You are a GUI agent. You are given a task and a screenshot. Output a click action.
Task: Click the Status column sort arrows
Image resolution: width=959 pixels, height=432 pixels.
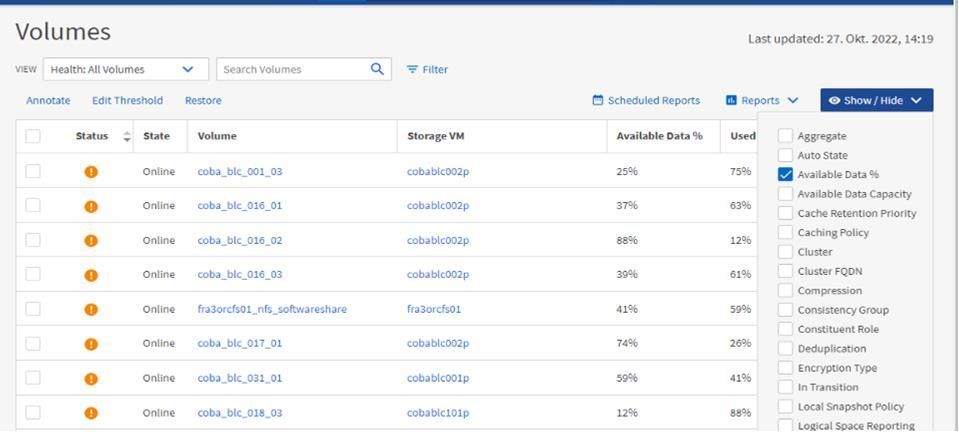coord(127,137)
